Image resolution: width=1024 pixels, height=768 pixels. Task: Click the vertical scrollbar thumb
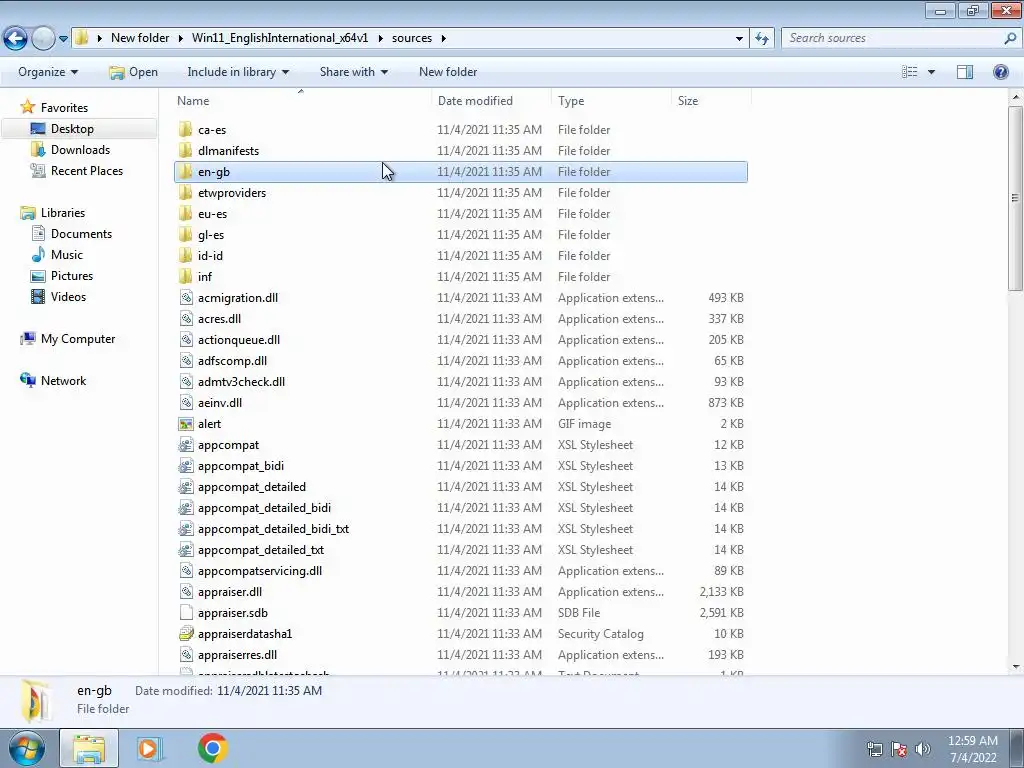[x=1015, y=198]
